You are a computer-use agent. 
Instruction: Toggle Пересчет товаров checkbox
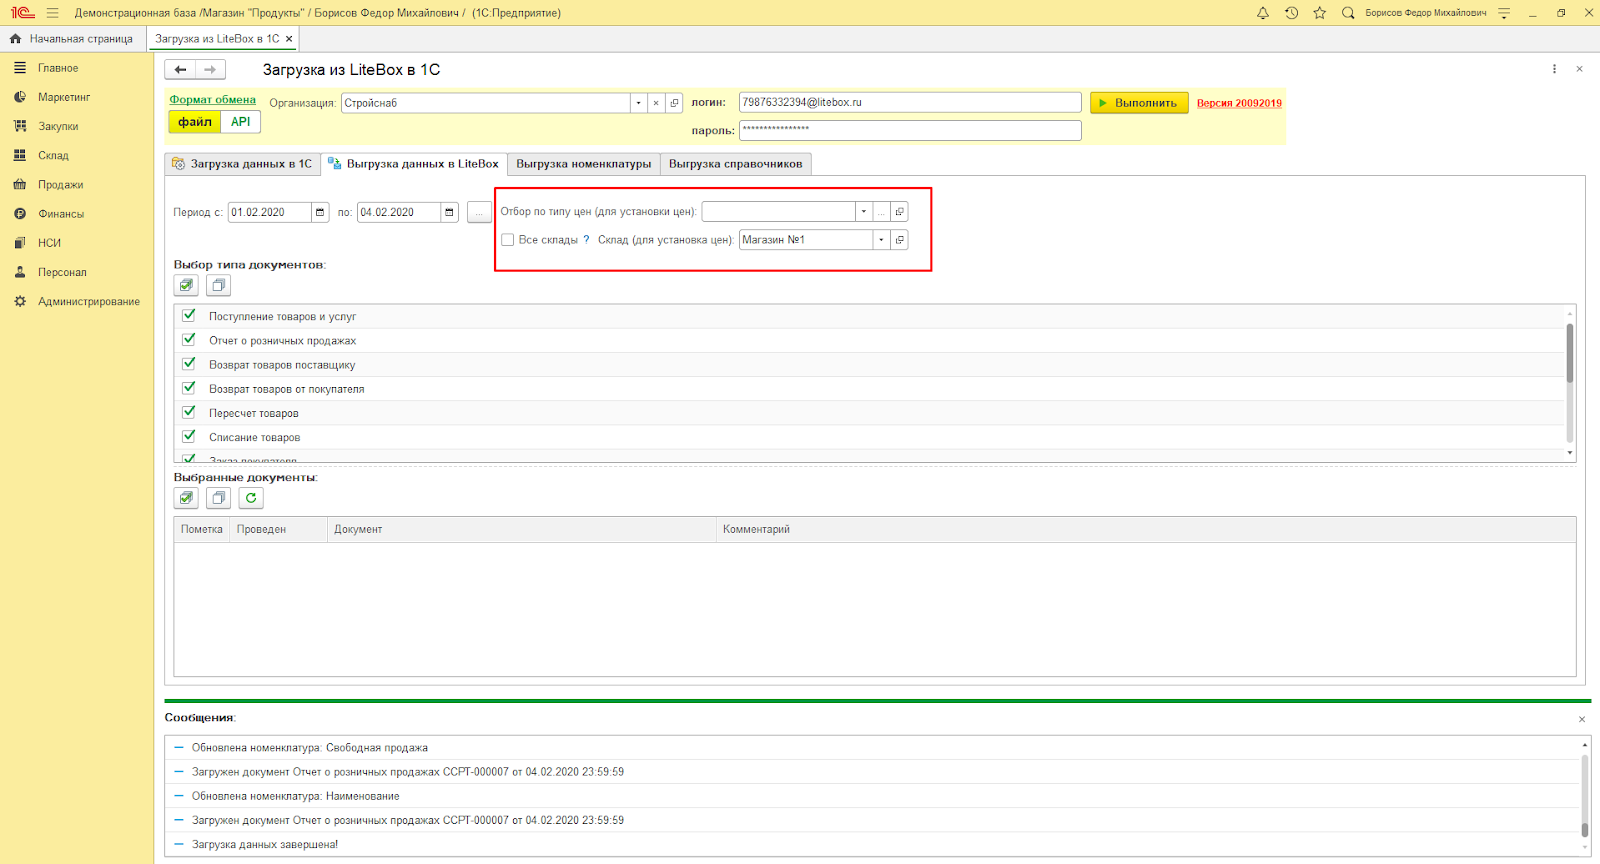tap(189, 412)
